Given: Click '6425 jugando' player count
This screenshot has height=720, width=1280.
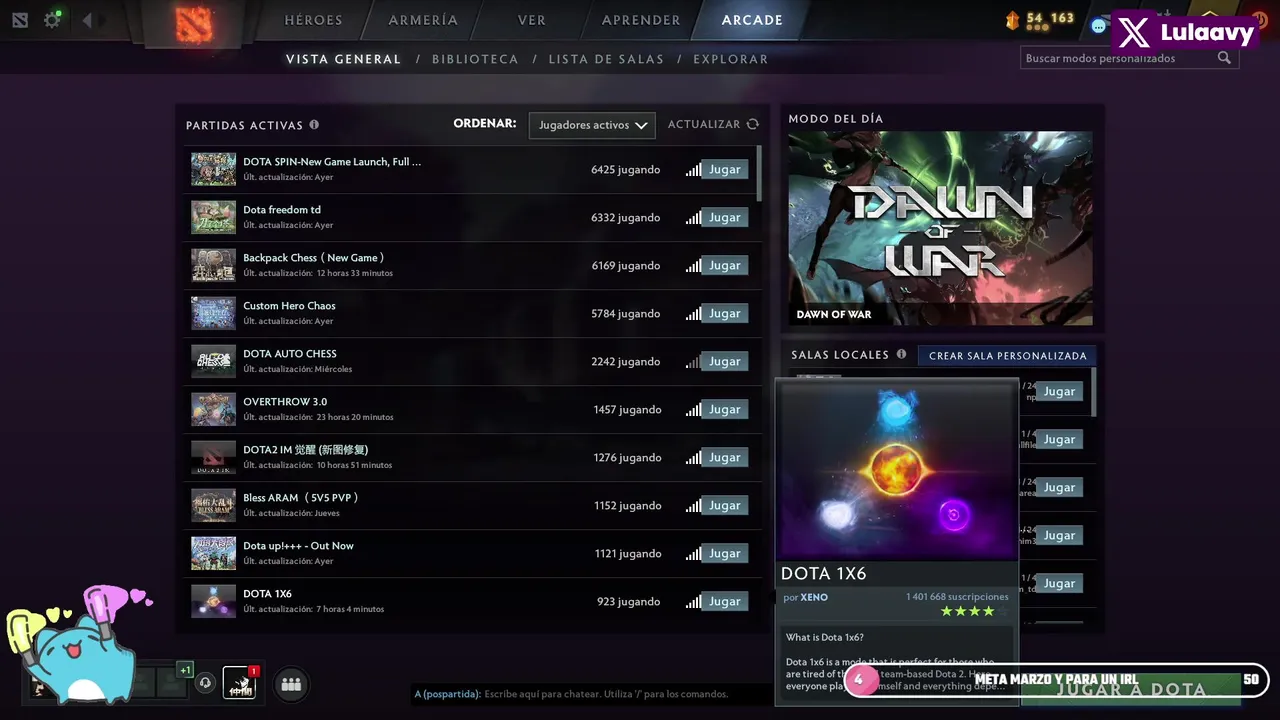Looking at the screenshot, I should (x=625, y=170).
